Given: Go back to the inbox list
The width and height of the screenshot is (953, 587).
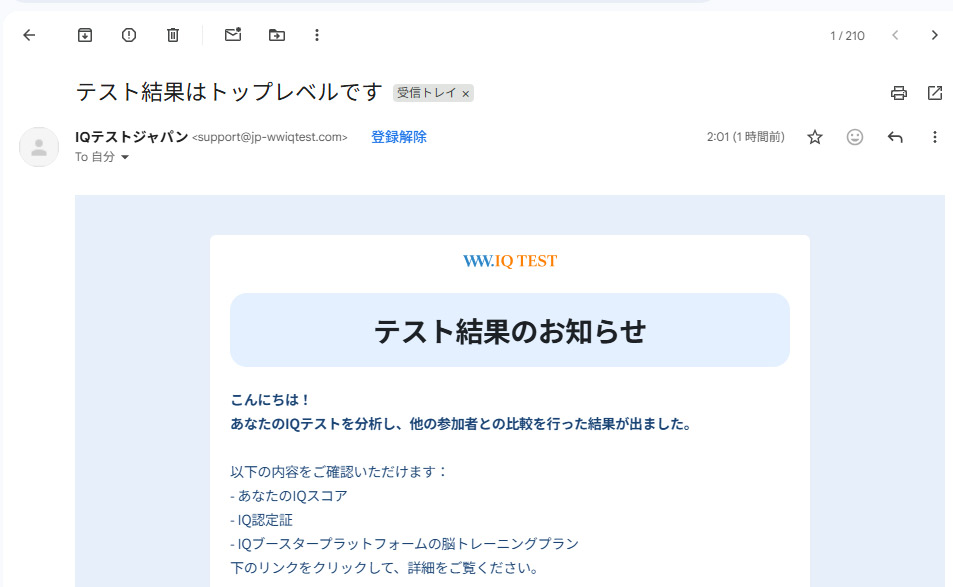Looking at the screenshot, I should coord(29,35).
